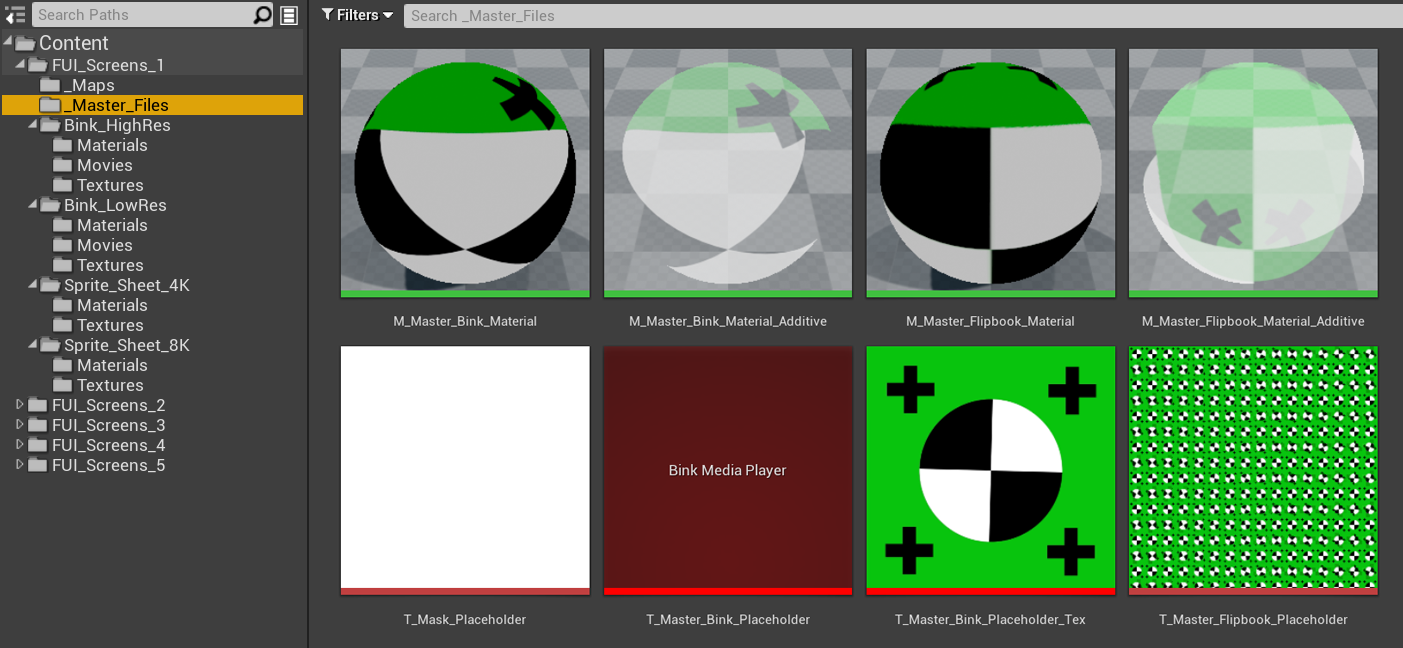This screenshot has width=1403, height=648.
Task: Select the T_Master_Bink_Placeholder_Tex texture
Action: [x=990, y=469]
